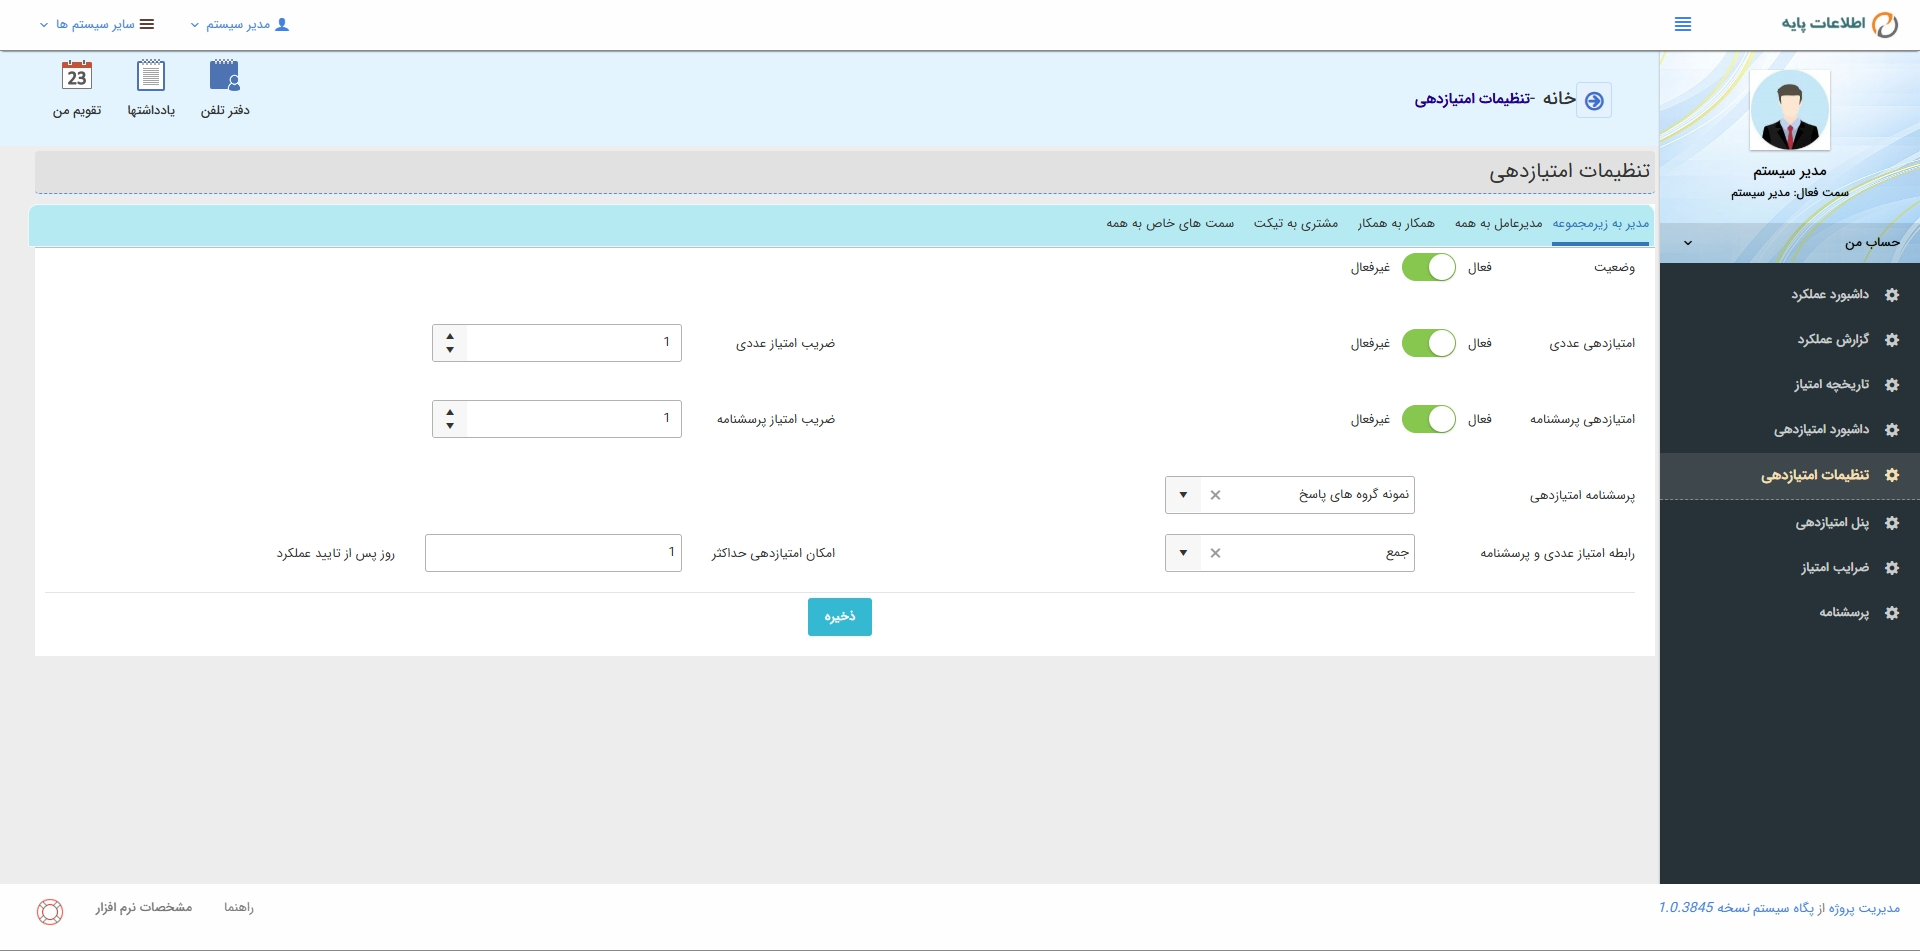Screen dimensions: 1920x951
Task: Open the مدیر سیستم user dropdown
Action: coord(240,24)
